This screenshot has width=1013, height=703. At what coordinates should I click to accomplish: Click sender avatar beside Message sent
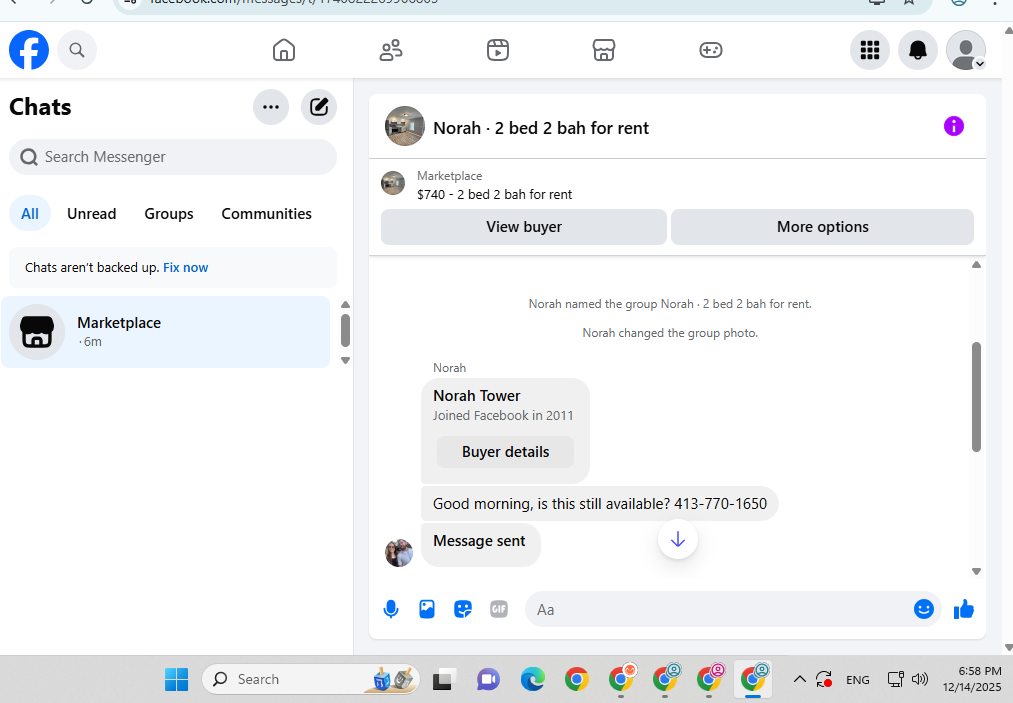tap(399, 553)
